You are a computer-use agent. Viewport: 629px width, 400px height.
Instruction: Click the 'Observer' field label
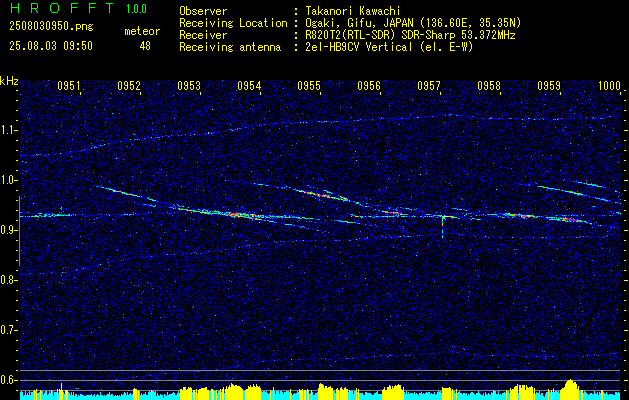click(203, 11)
